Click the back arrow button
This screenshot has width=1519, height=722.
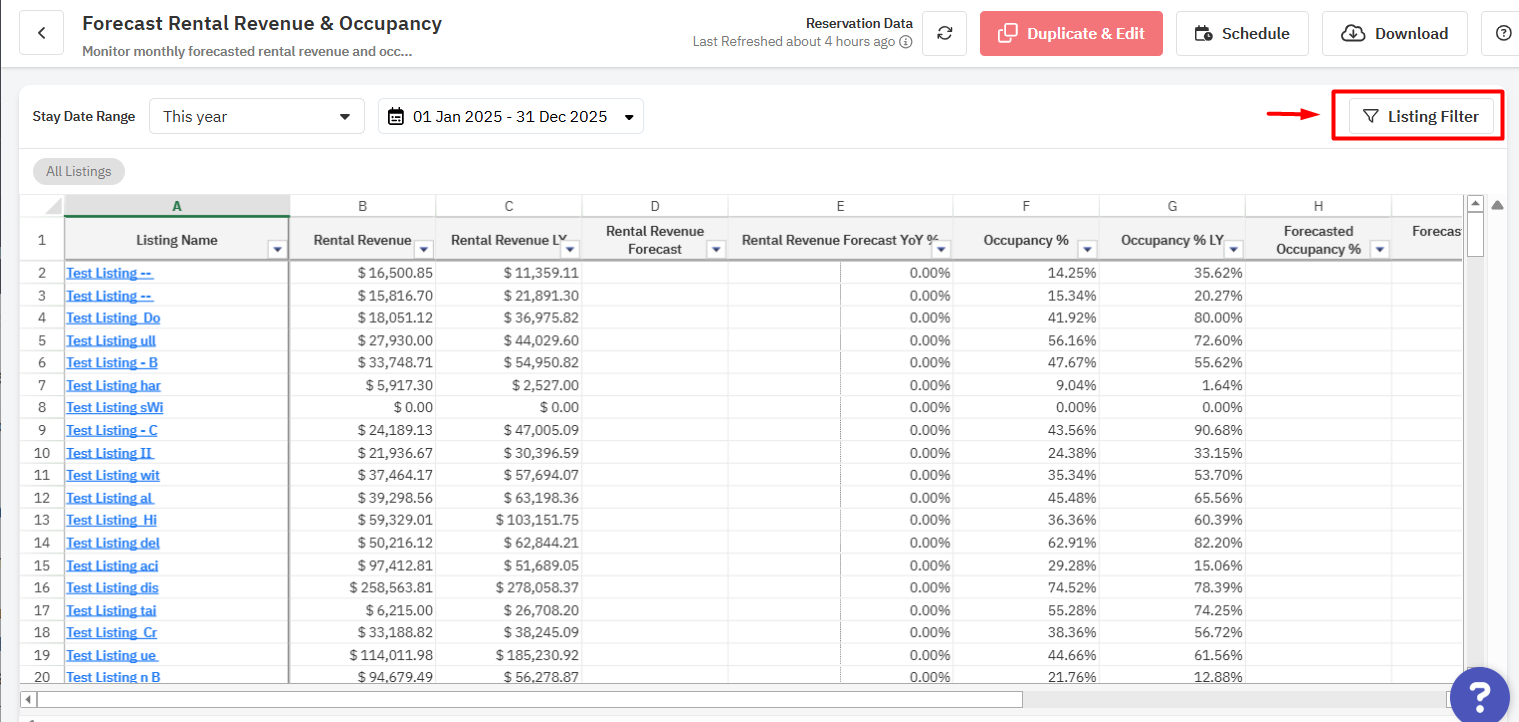42,33
